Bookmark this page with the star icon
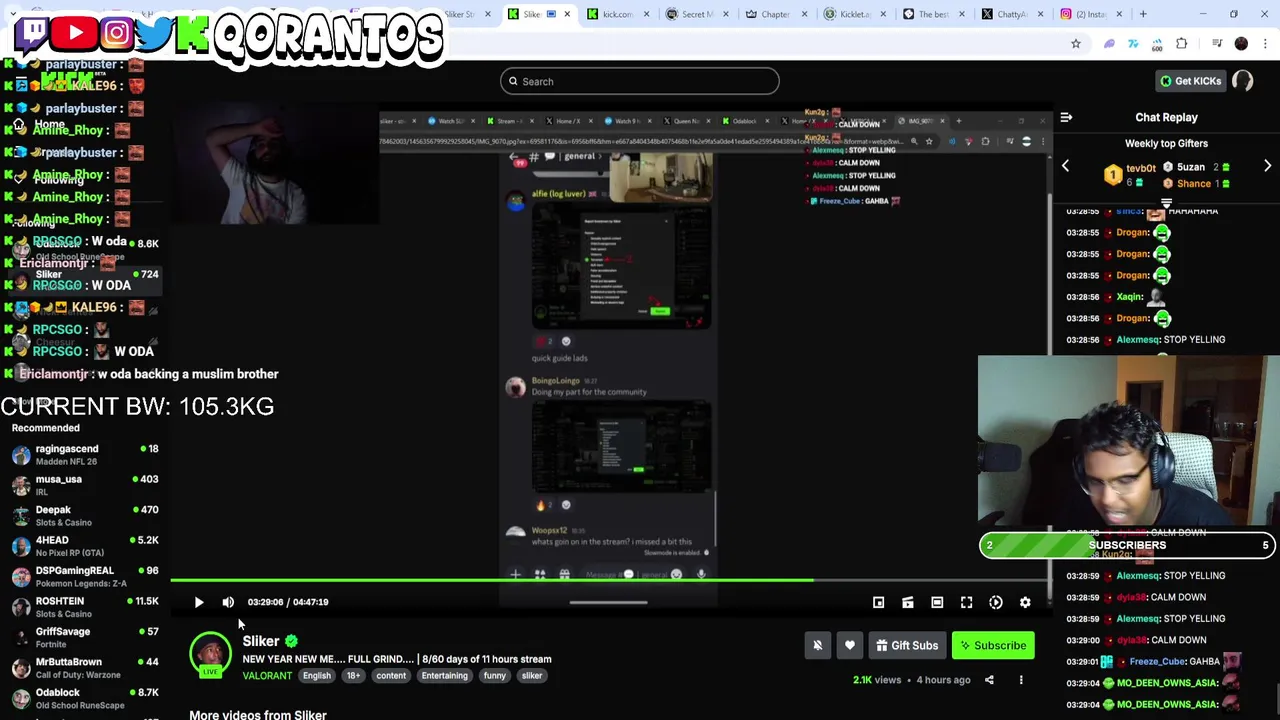This screenshot has height=720, width=1280. click(1076, 43)
